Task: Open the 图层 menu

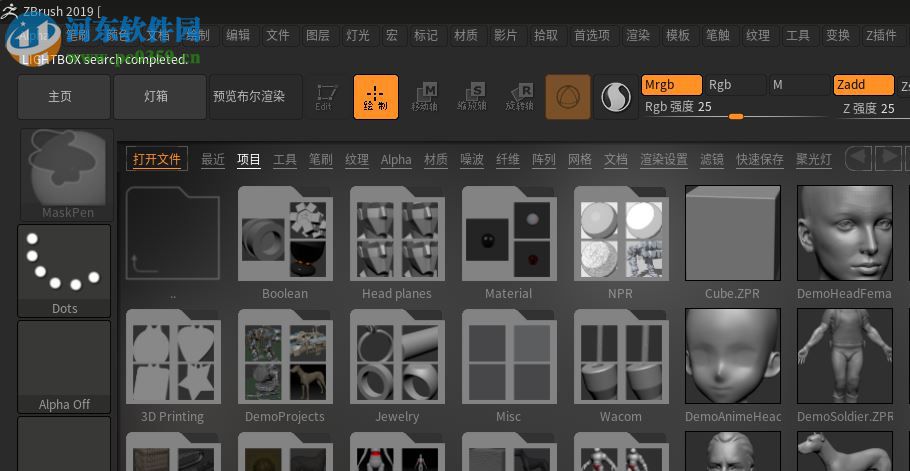Action: pos(317,35)
